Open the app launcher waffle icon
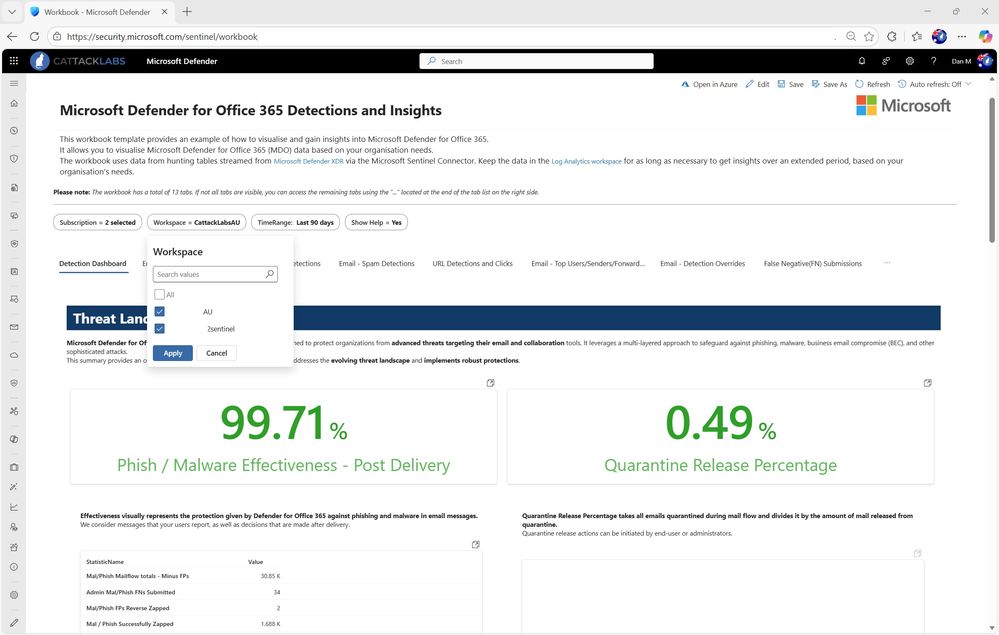 [13, 61]
